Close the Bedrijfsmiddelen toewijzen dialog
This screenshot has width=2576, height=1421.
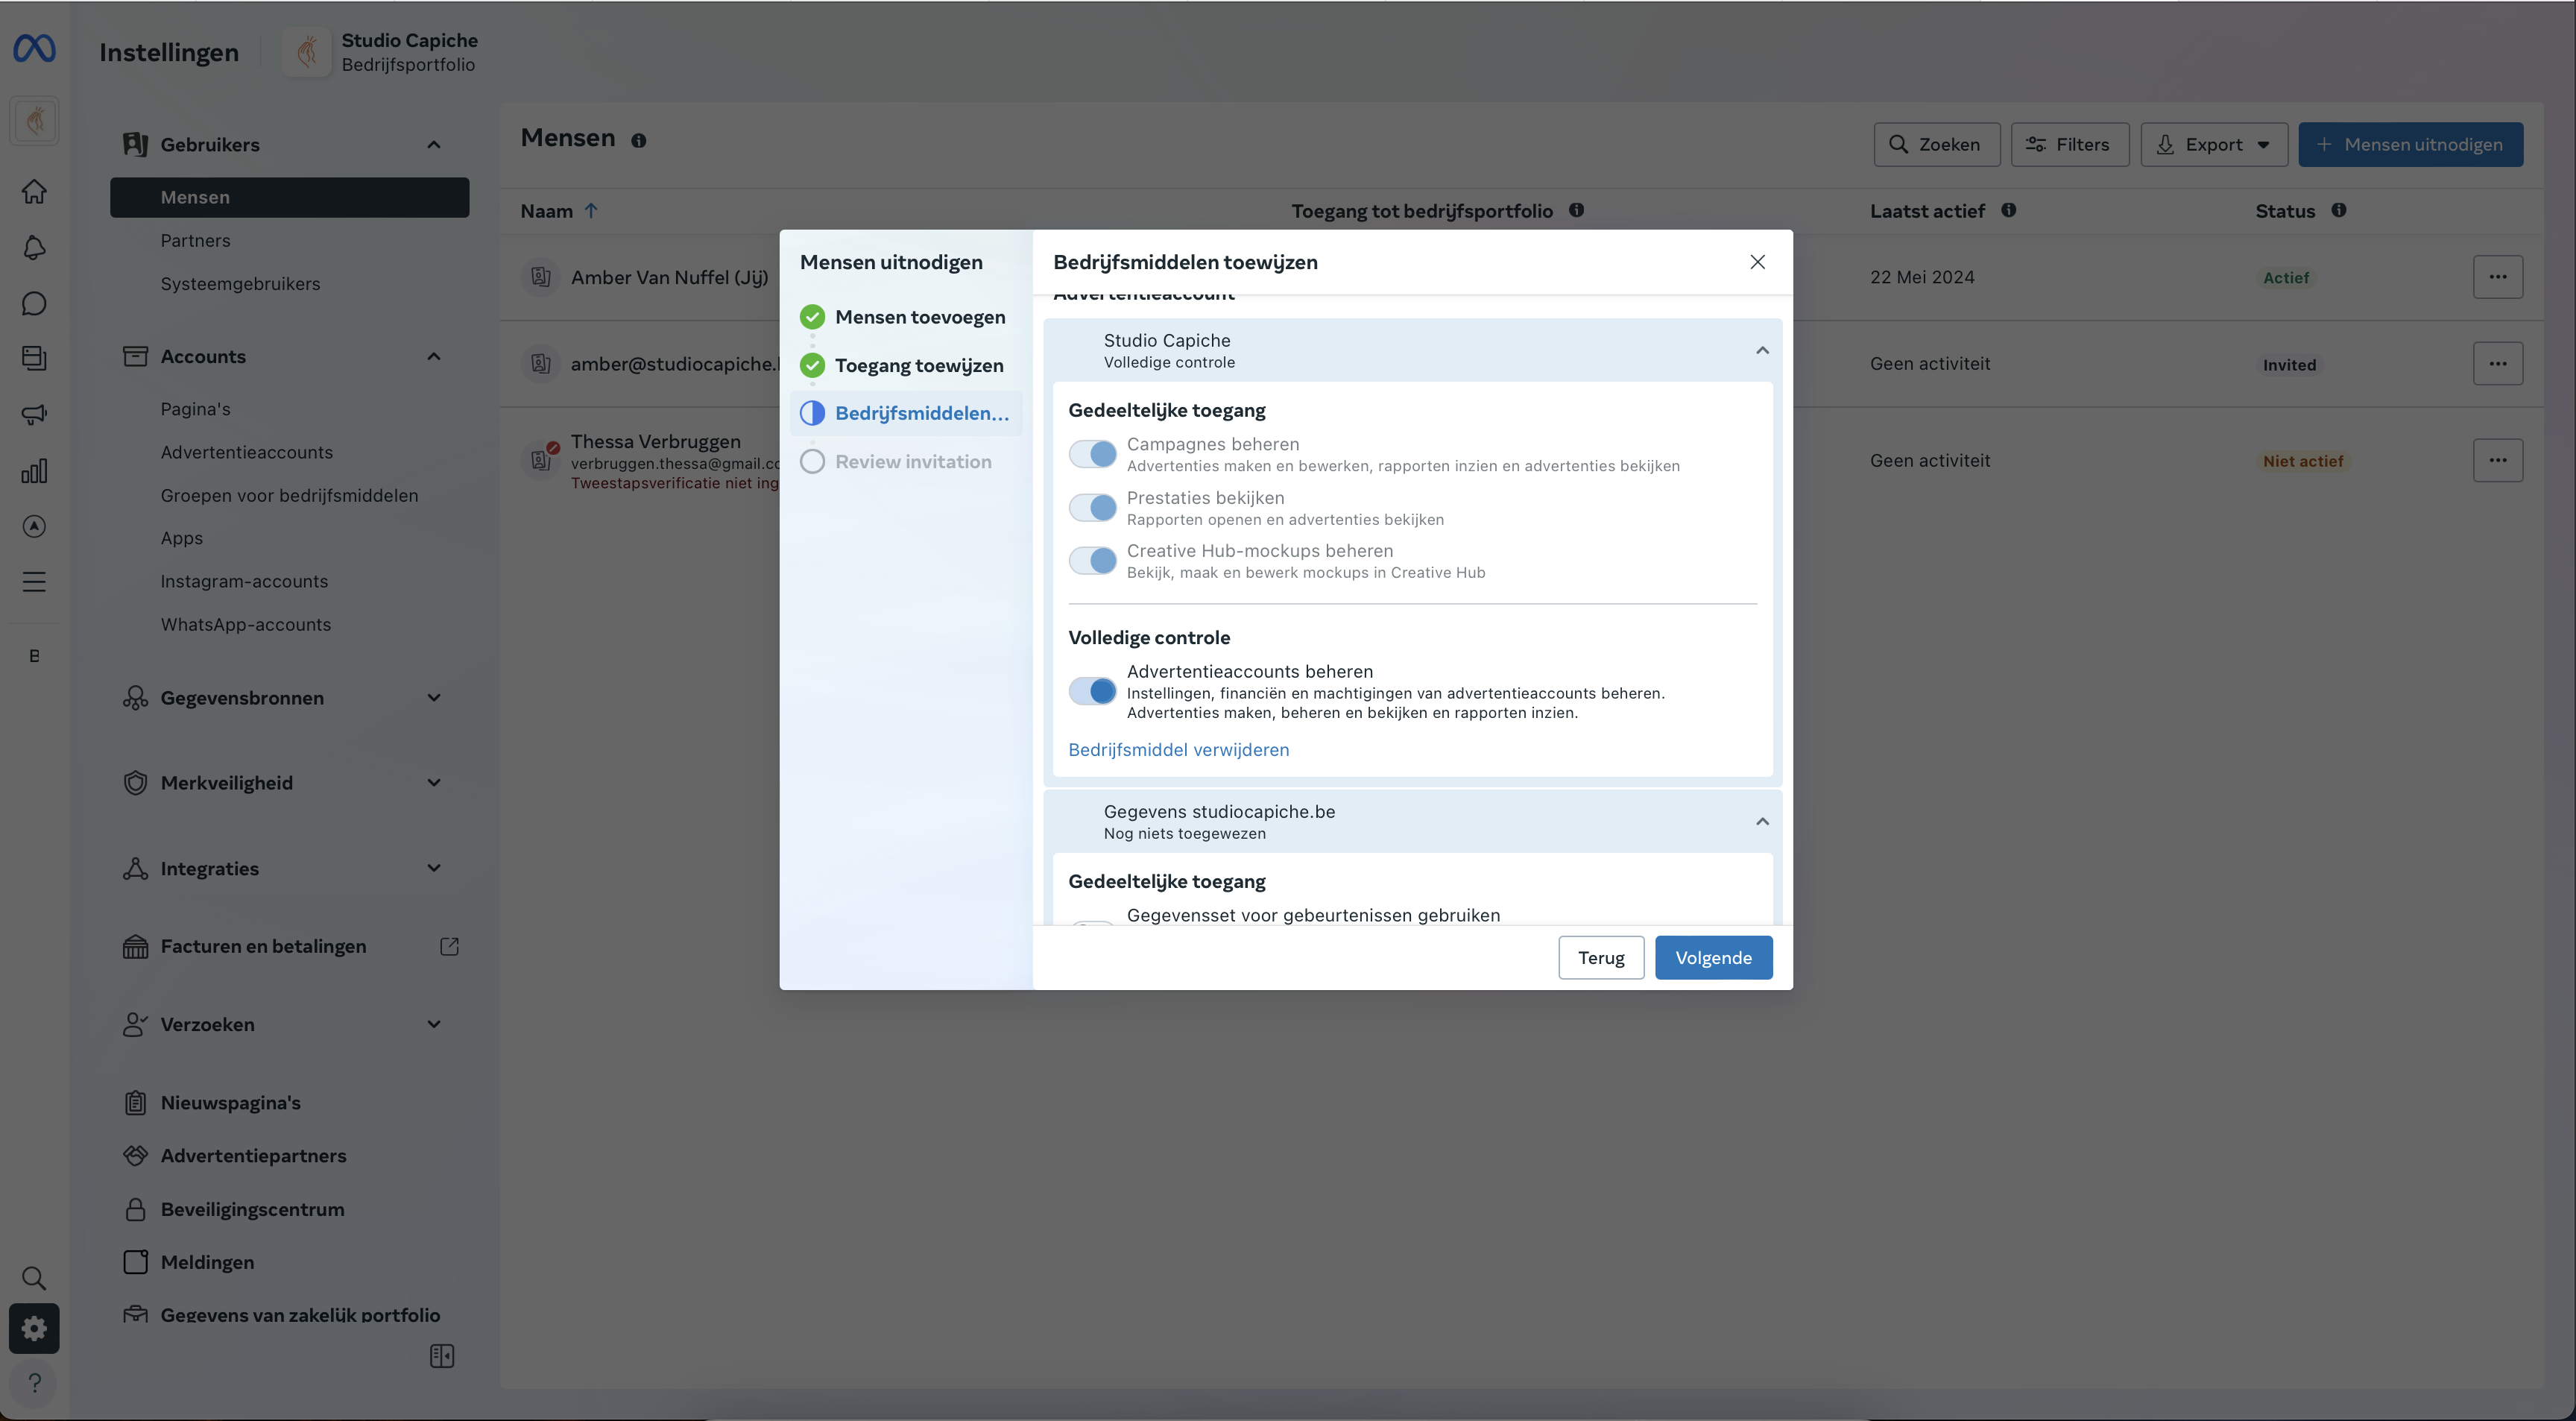tap(1757, 262)
